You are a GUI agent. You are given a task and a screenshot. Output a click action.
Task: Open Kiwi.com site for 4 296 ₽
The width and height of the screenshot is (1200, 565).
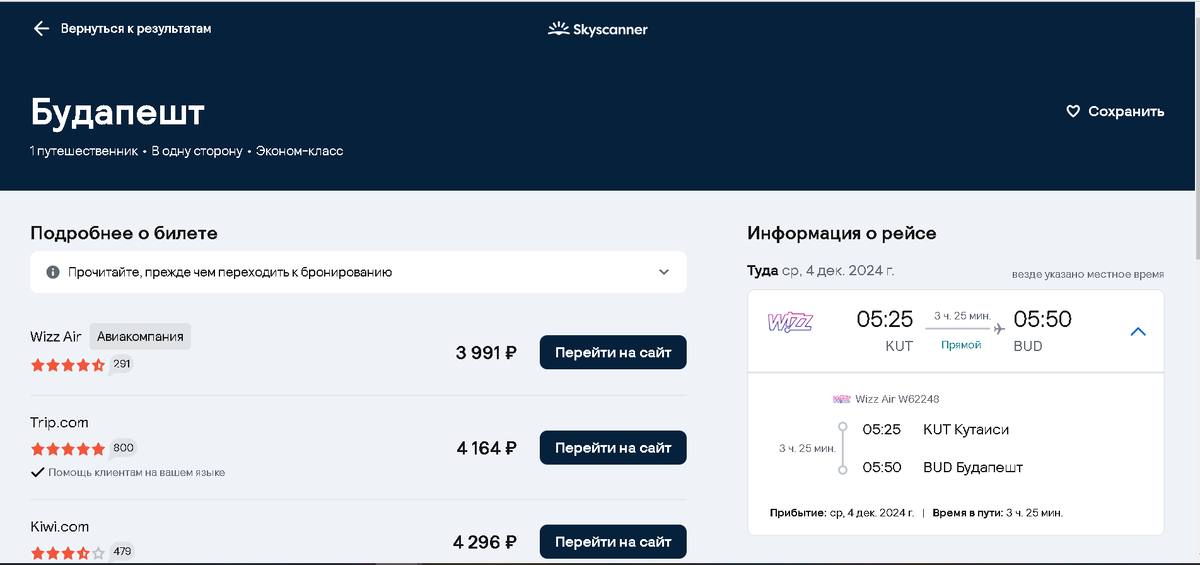(613, 542)
